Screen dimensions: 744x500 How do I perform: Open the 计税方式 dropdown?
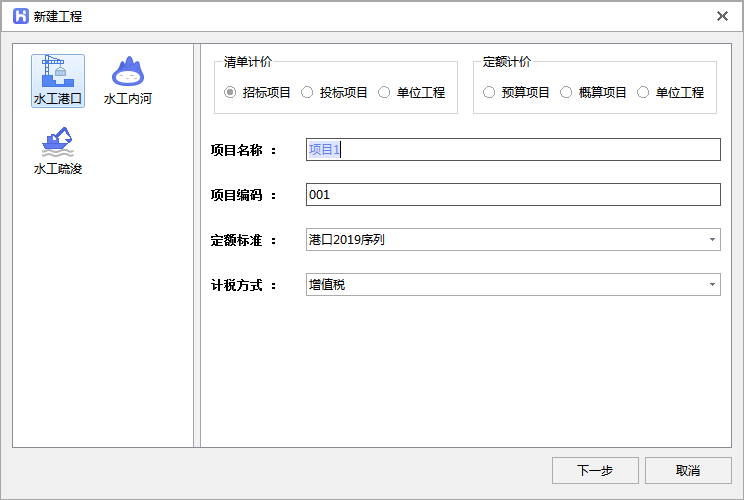click(x=513, y=285)
